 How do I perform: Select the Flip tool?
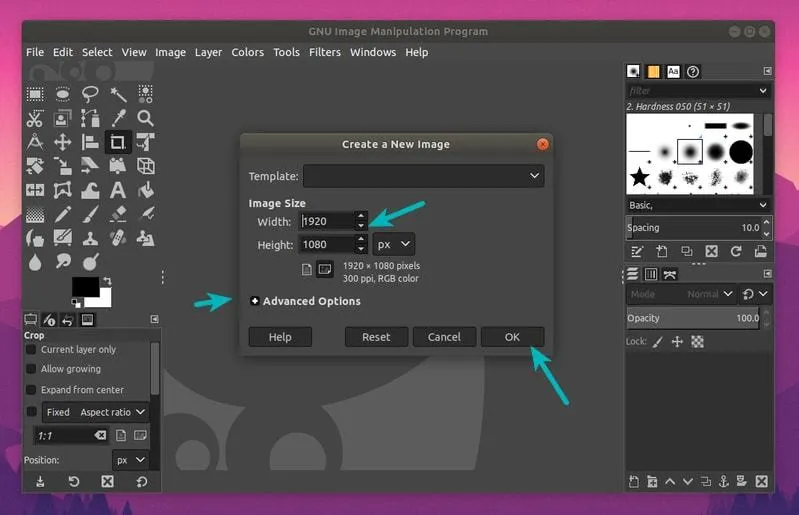pyautogui.click(x=35, y=191)
